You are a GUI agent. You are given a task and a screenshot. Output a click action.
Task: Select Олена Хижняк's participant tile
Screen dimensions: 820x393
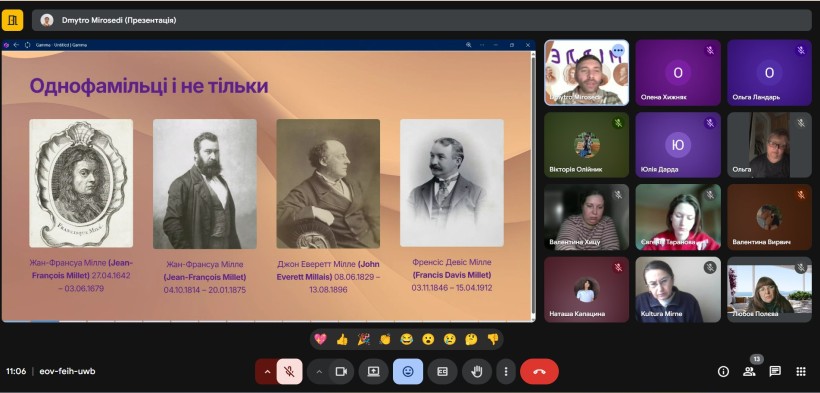coord(678,73)
